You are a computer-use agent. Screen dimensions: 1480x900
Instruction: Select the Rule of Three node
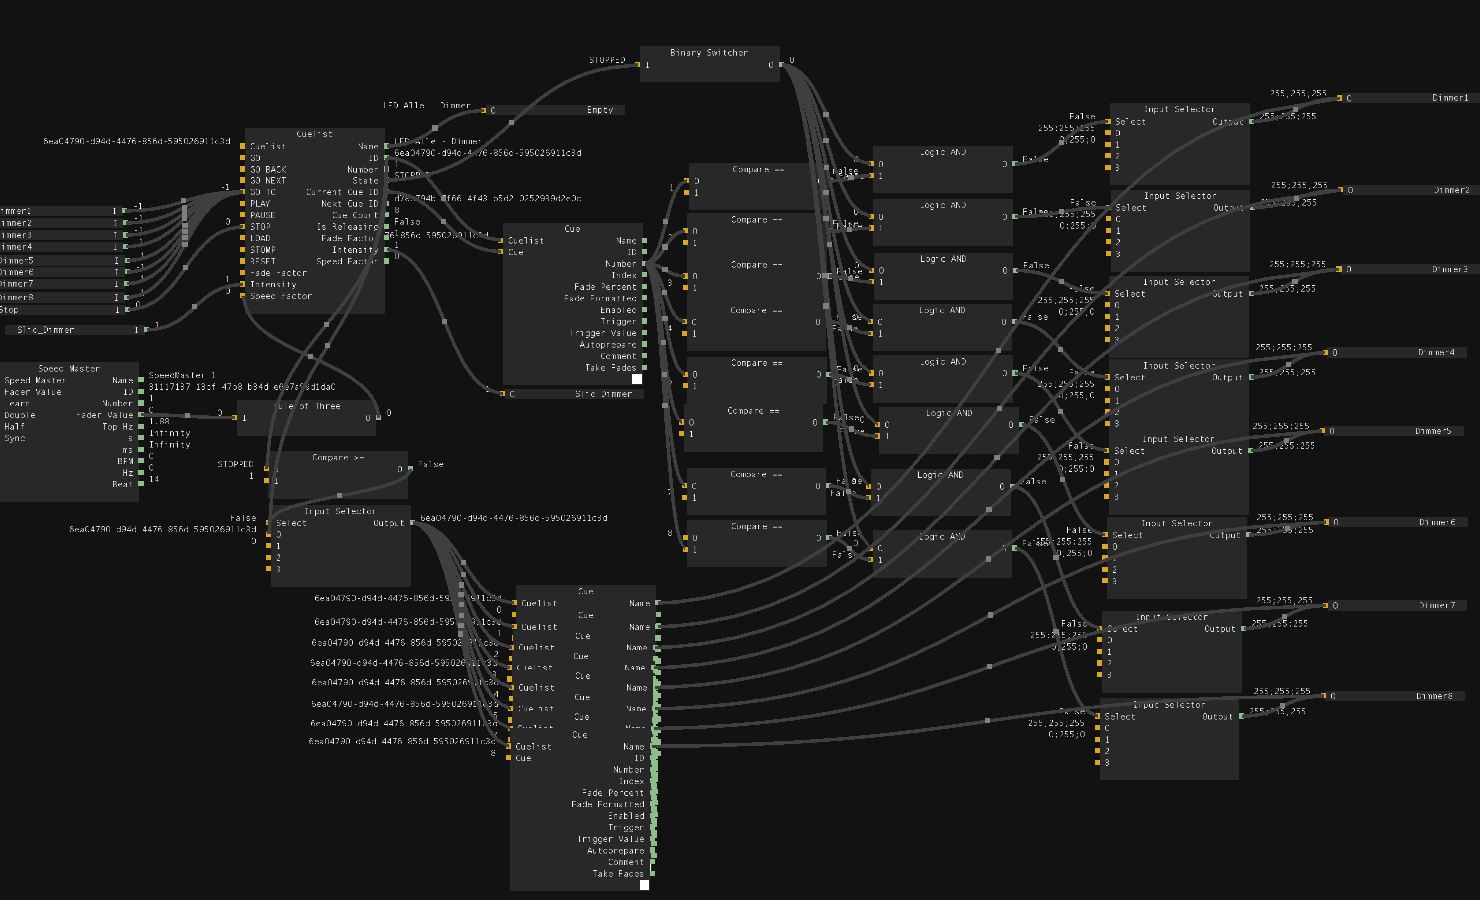307,407
